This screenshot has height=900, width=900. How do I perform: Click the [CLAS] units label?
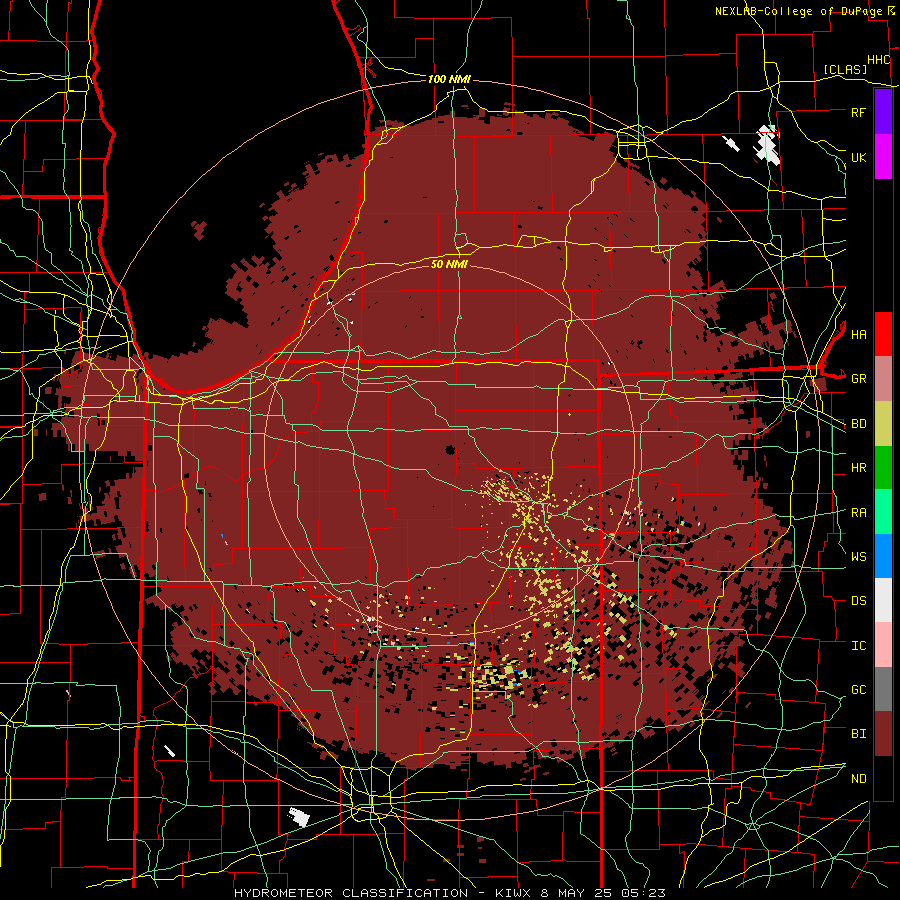845,70
